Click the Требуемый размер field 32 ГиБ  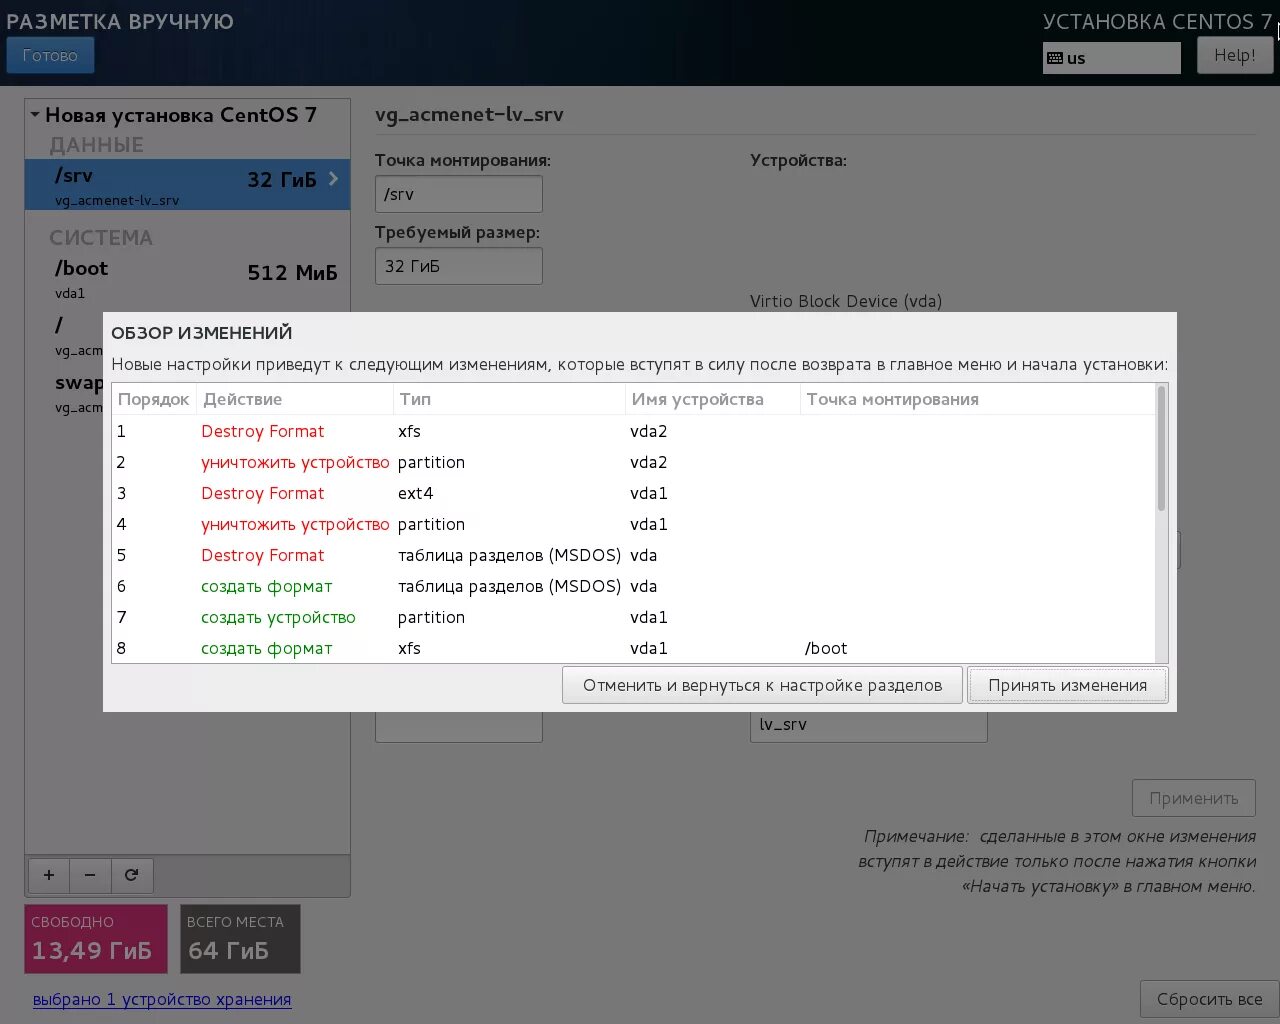click(x=459, y=266)
